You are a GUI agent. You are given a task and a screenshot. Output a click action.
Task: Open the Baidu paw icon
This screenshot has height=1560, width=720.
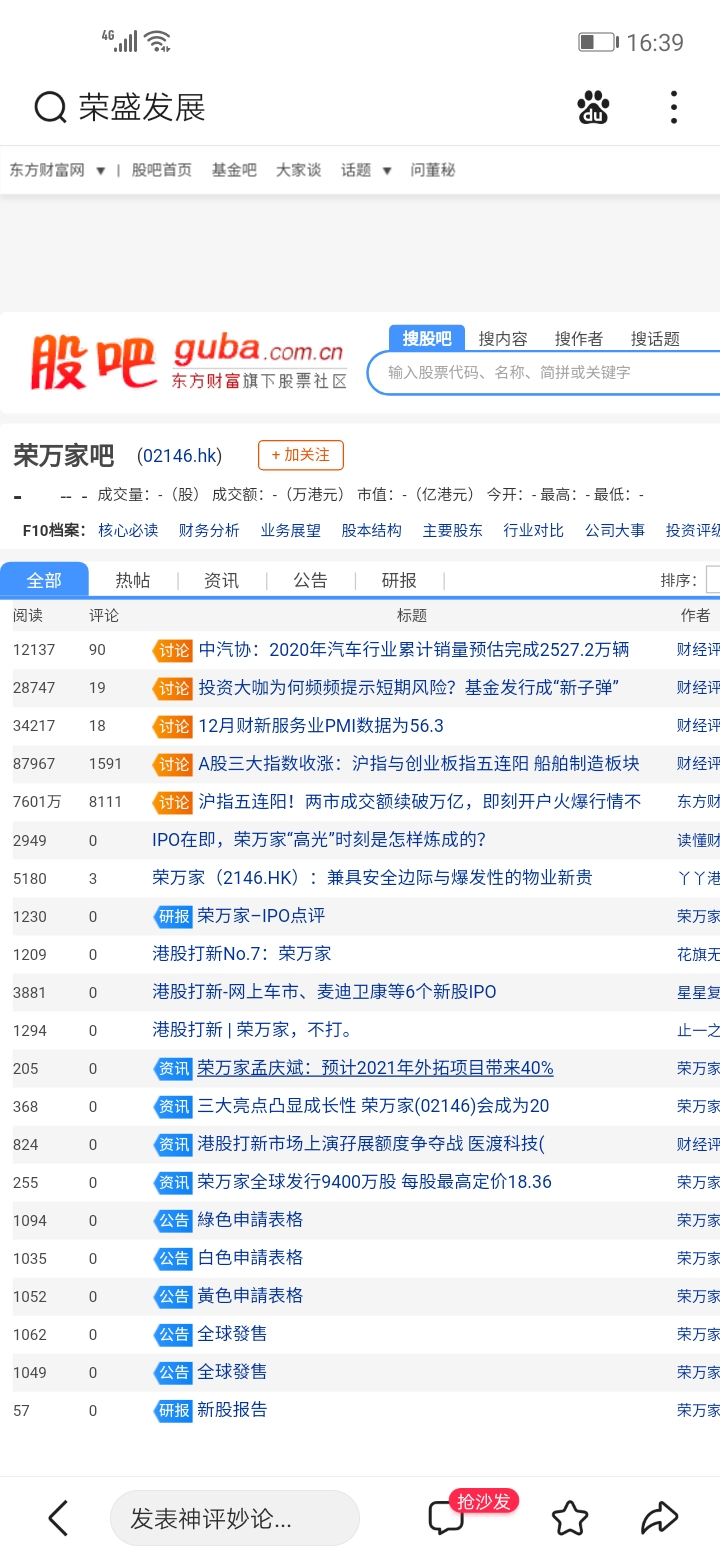[593, 107]
